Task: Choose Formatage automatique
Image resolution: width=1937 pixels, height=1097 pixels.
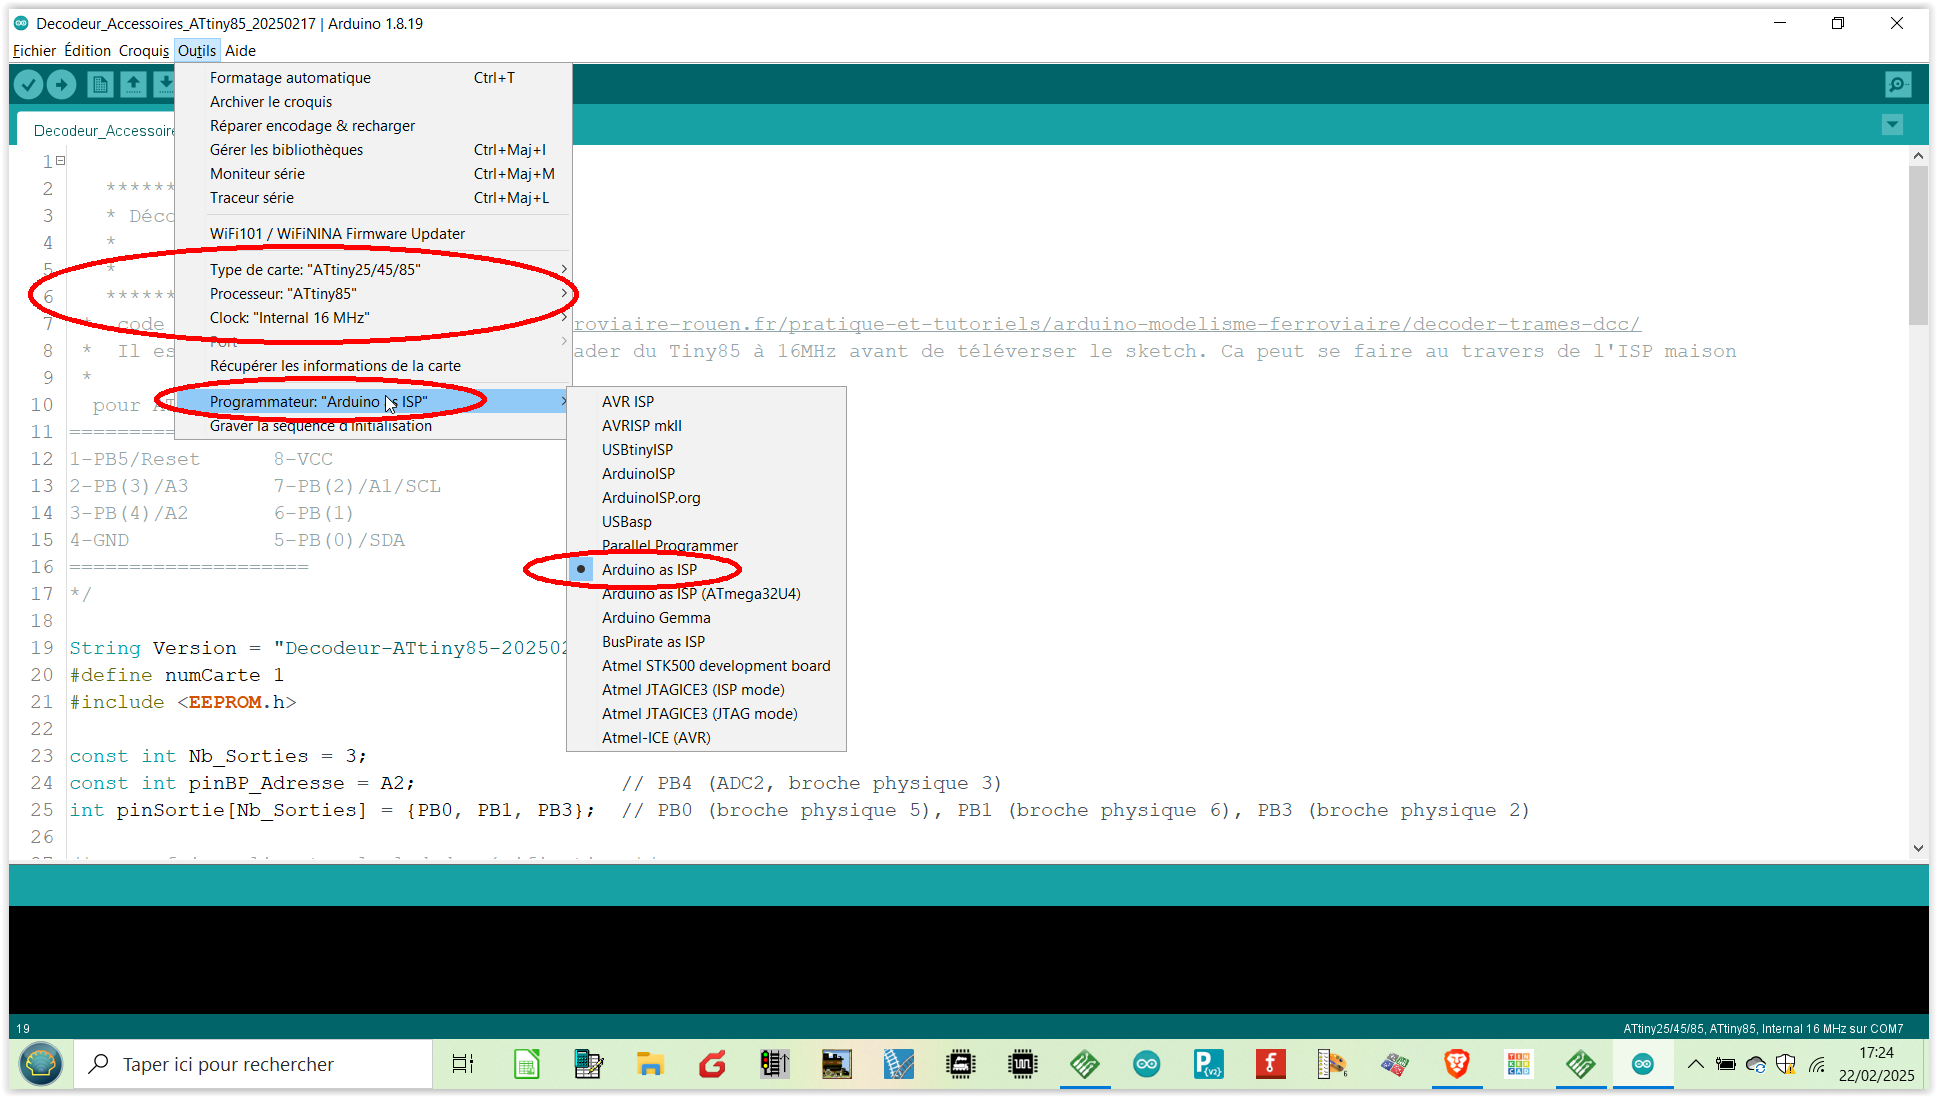Action: point(373,78)
